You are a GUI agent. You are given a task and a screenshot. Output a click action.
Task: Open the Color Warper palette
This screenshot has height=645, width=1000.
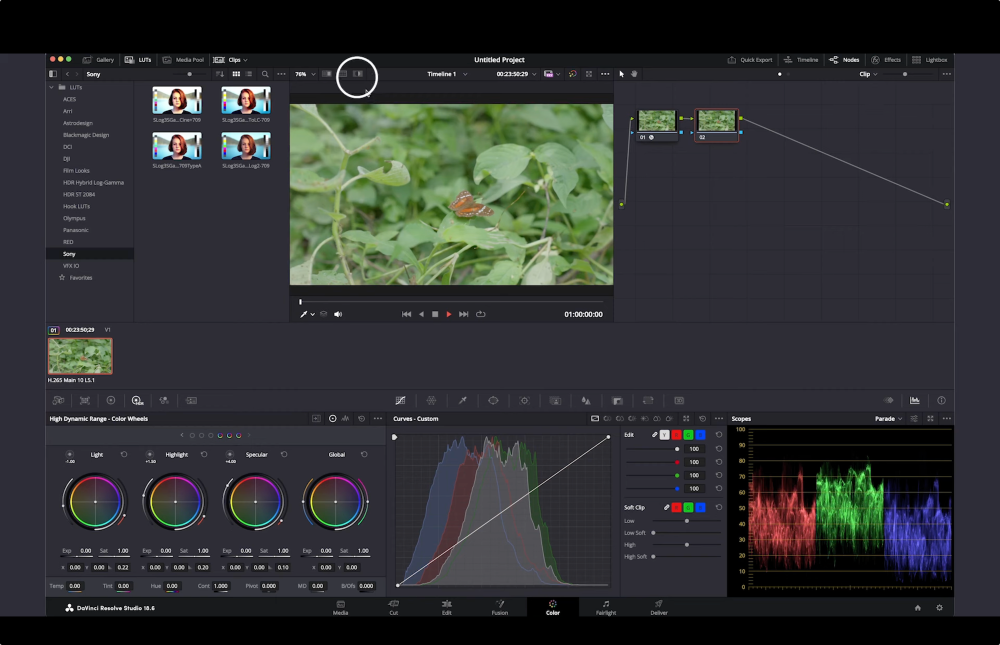[x=431, y=401]
